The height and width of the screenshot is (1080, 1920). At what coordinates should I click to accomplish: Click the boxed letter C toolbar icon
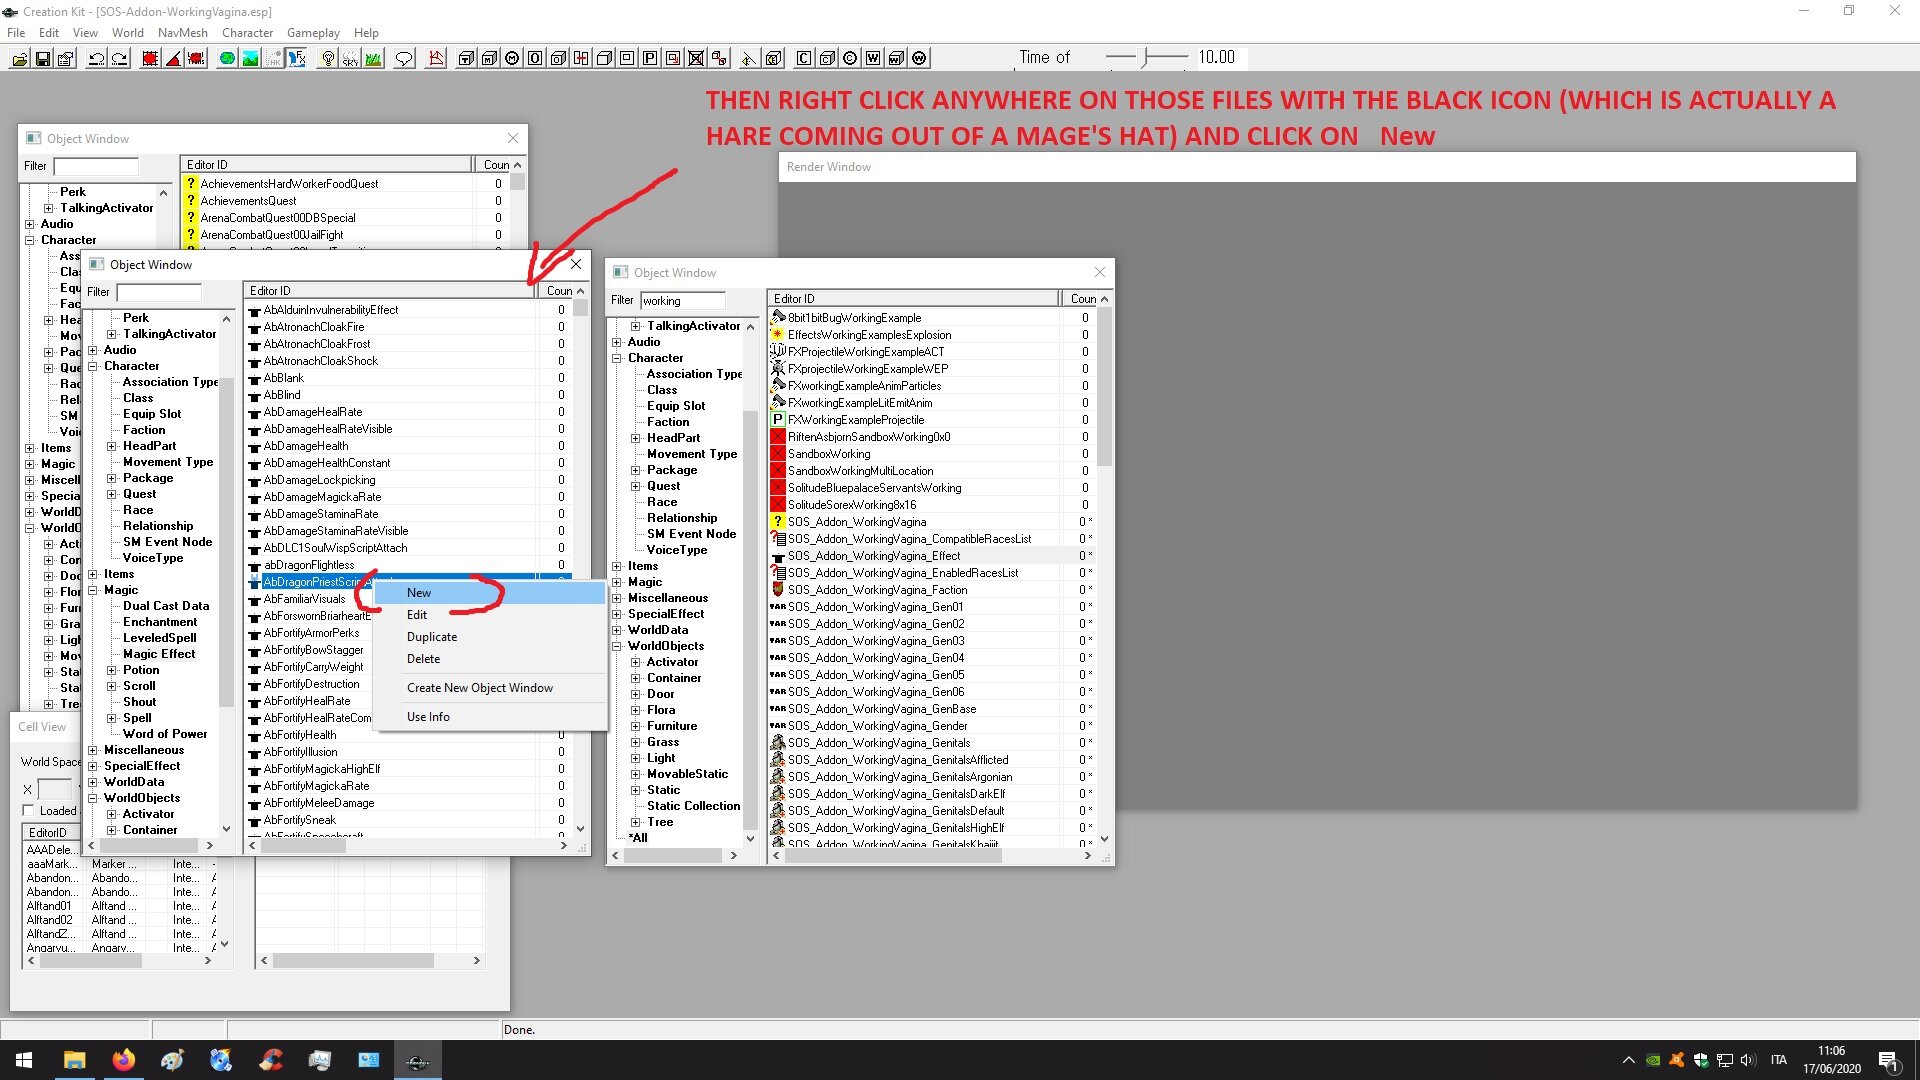tap(803, 58)
